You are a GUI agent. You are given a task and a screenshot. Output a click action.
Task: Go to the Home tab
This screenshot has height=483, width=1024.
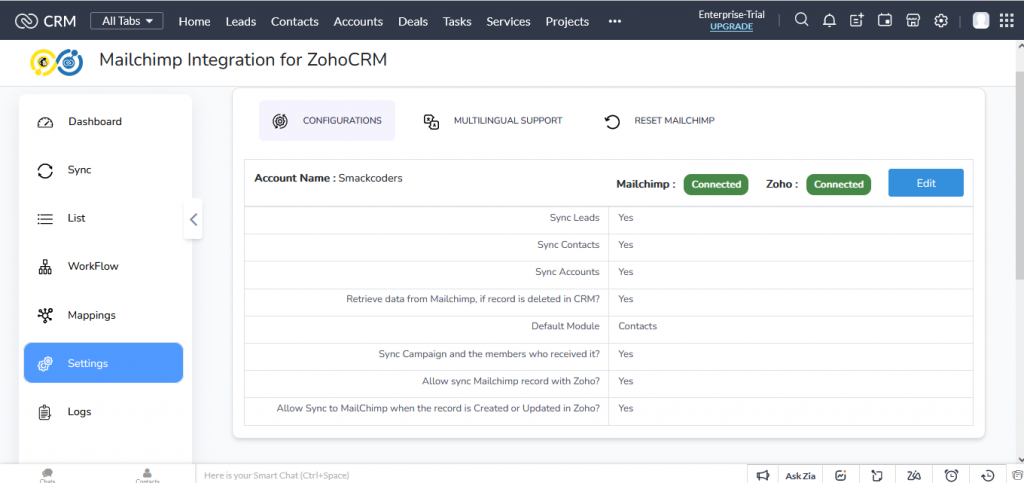(195, 22)
